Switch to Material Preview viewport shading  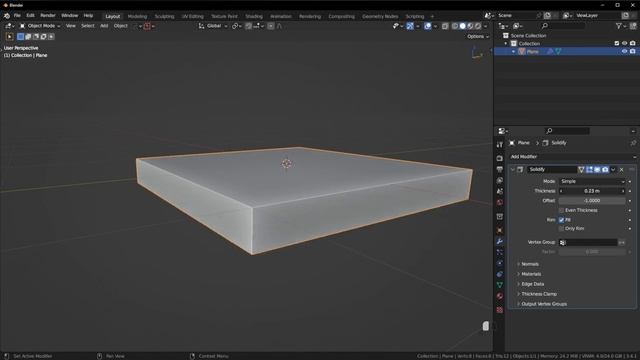(470, 26)
